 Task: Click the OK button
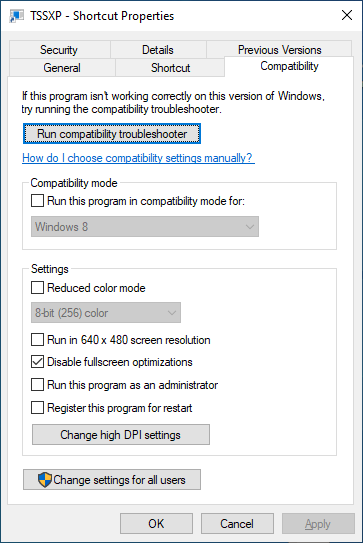156,524
